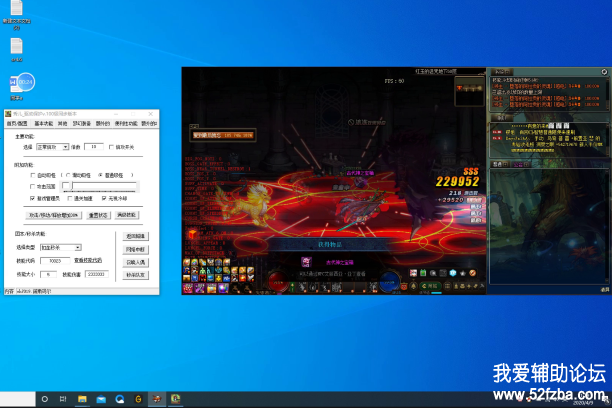Screen dimensions: 612x408
Task: Click the bottom button in the right-side column of the dungeon section
Action: [135, 275]
